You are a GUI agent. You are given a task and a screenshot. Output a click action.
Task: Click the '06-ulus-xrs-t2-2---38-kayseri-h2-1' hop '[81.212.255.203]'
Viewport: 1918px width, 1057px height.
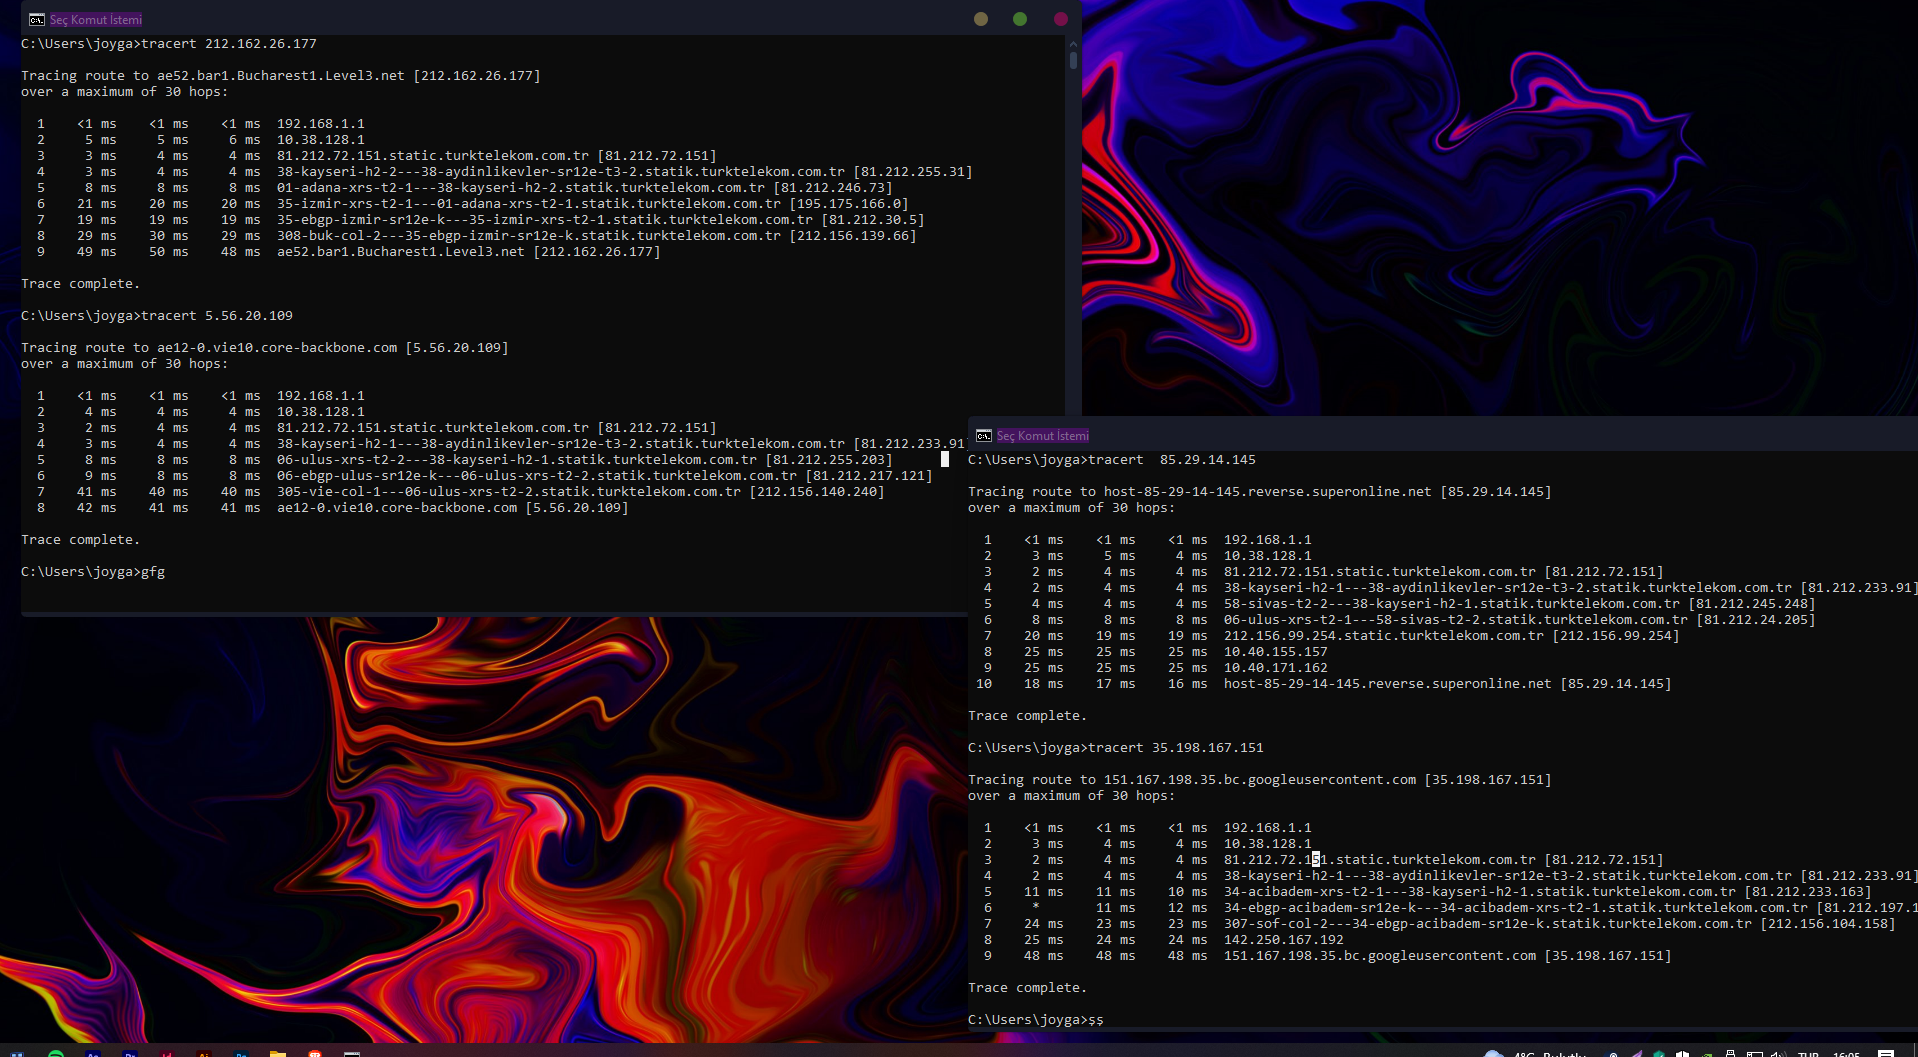(465, 460)
